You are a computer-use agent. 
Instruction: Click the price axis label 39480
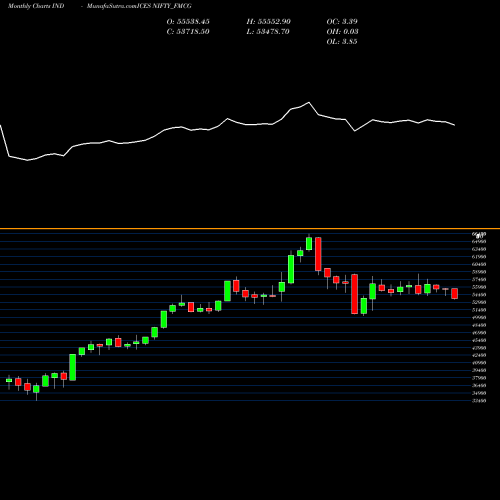pyautogui.click(x=479, y=370)
